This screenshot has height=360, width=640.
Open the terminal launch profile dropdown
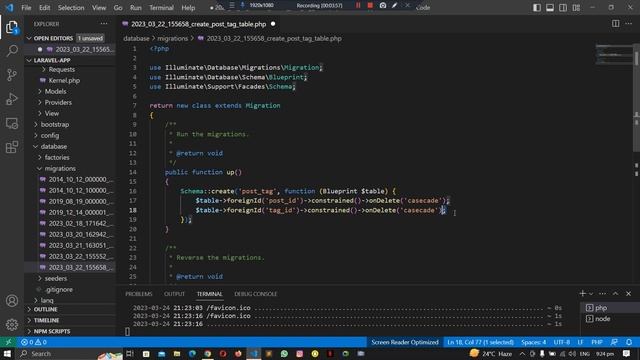591,294
